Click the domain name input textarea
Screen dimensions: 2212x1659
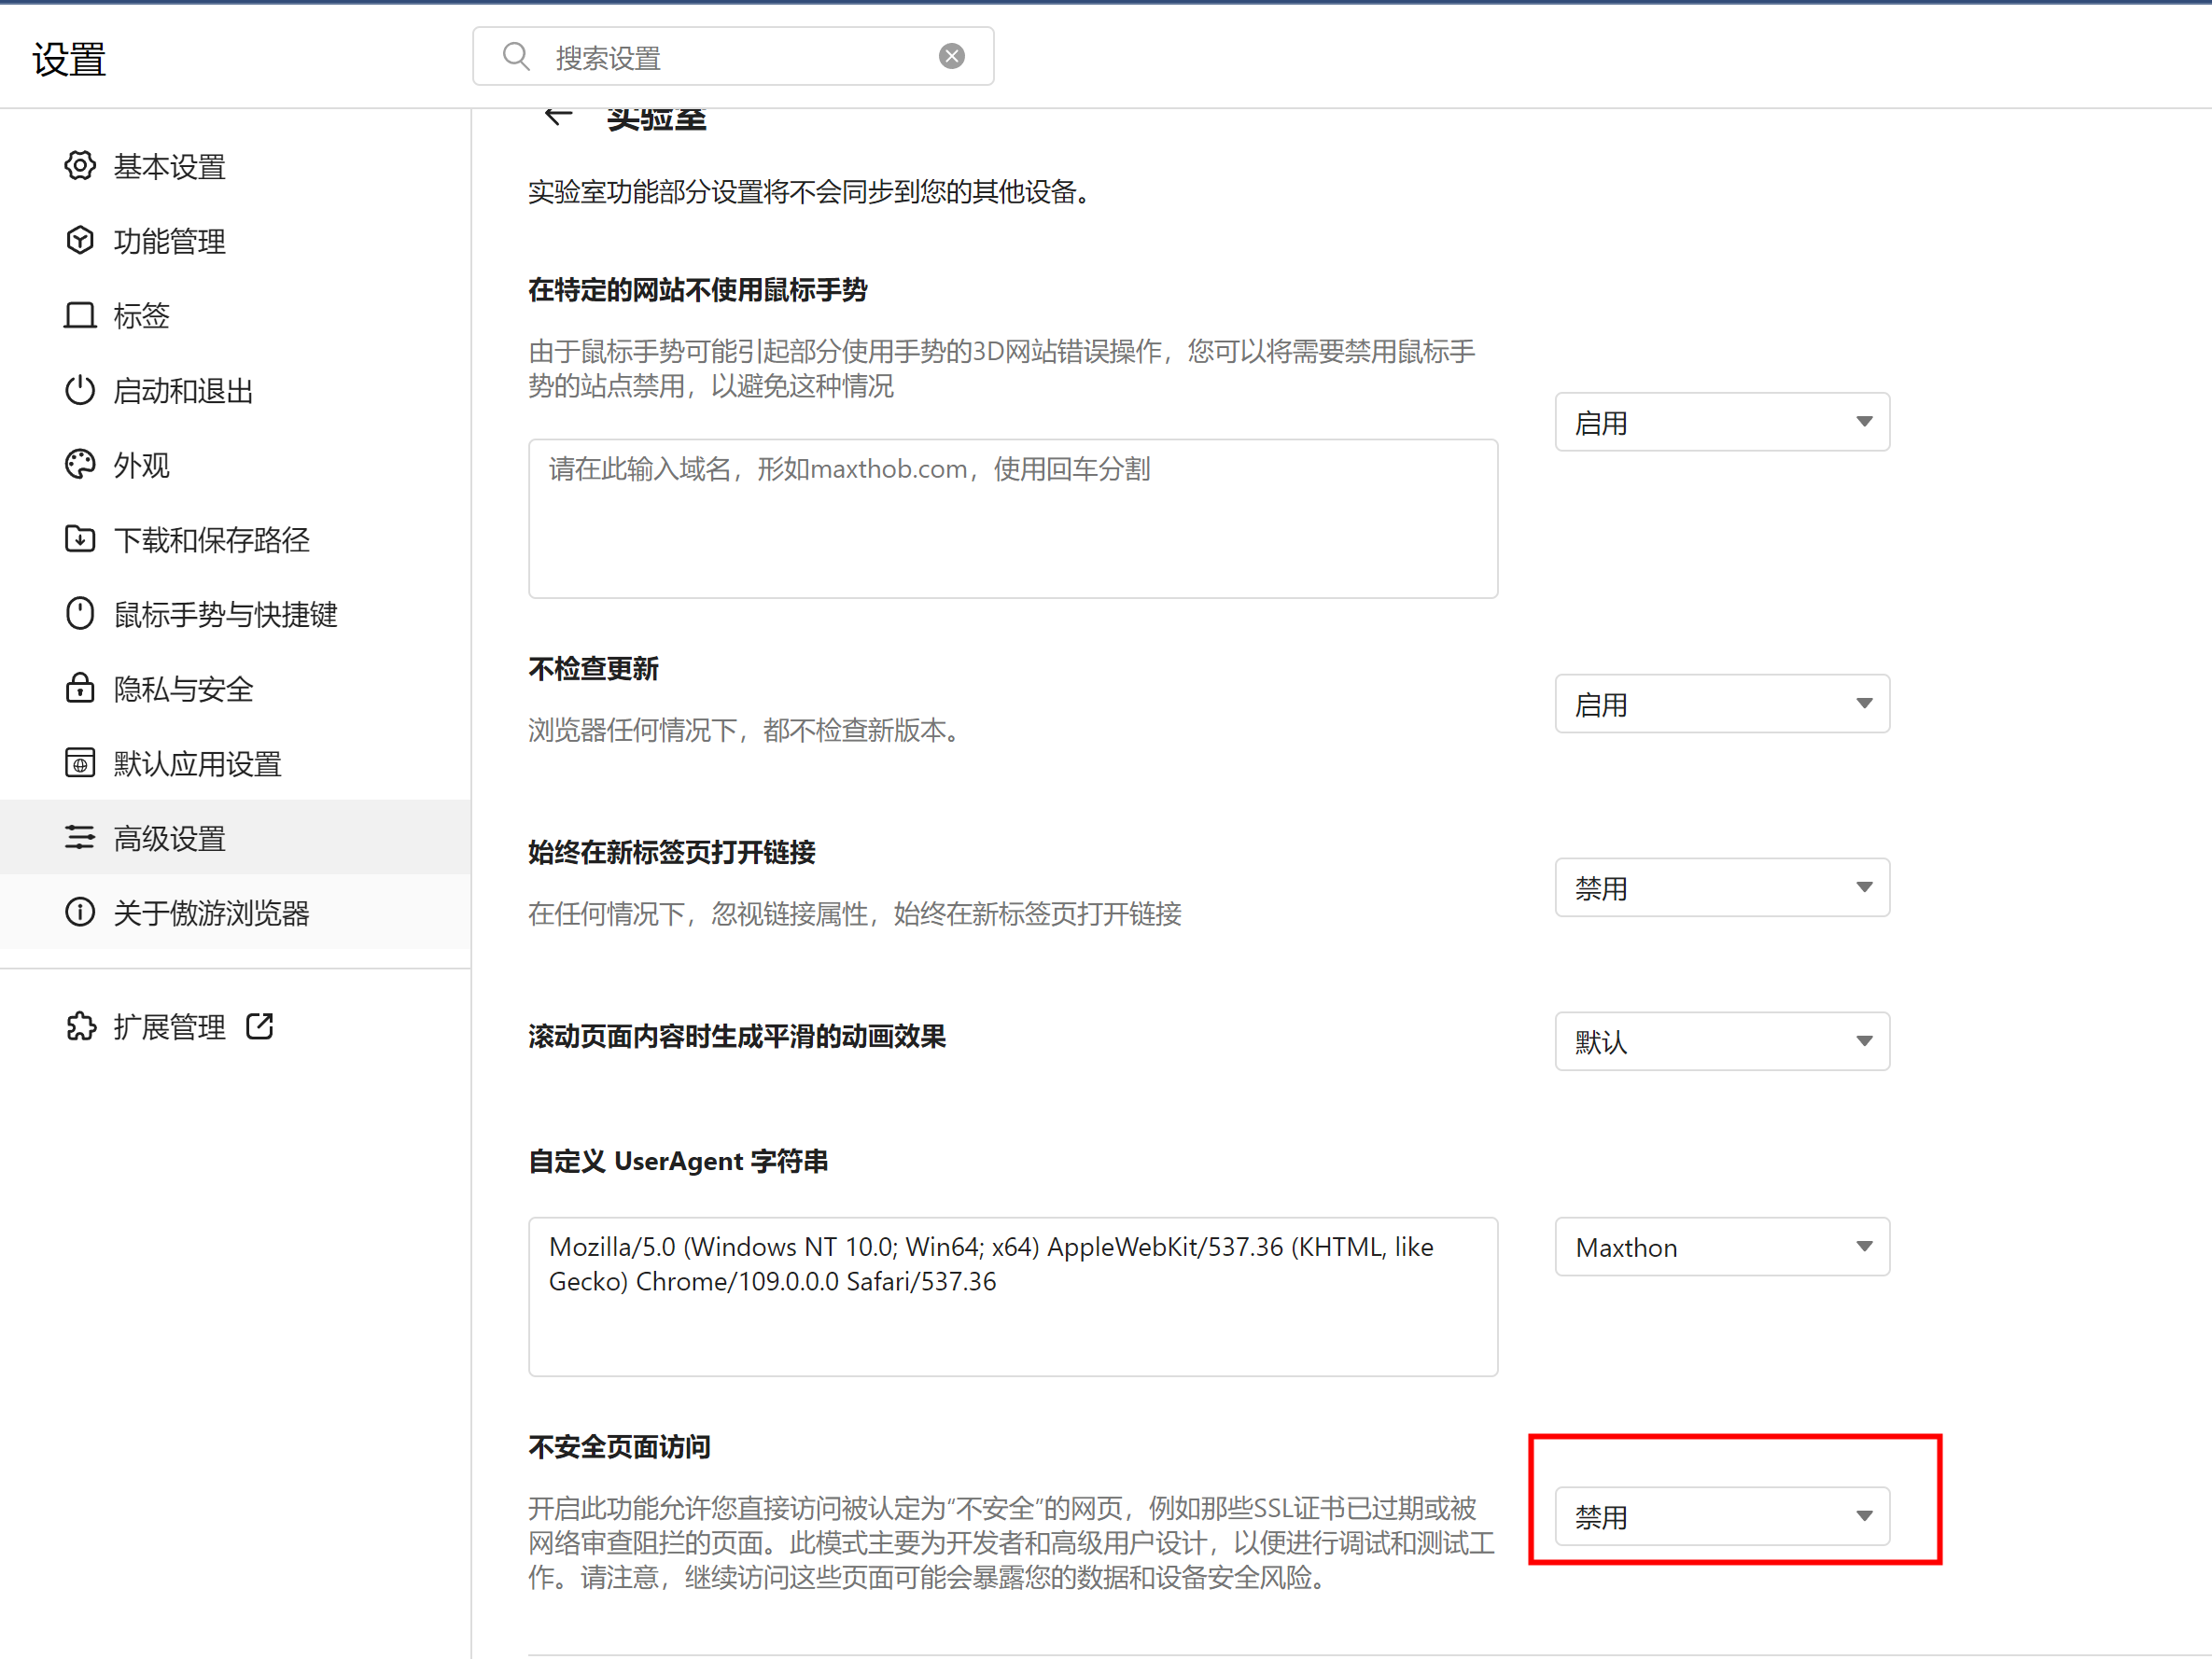[x=1012, y=519]
